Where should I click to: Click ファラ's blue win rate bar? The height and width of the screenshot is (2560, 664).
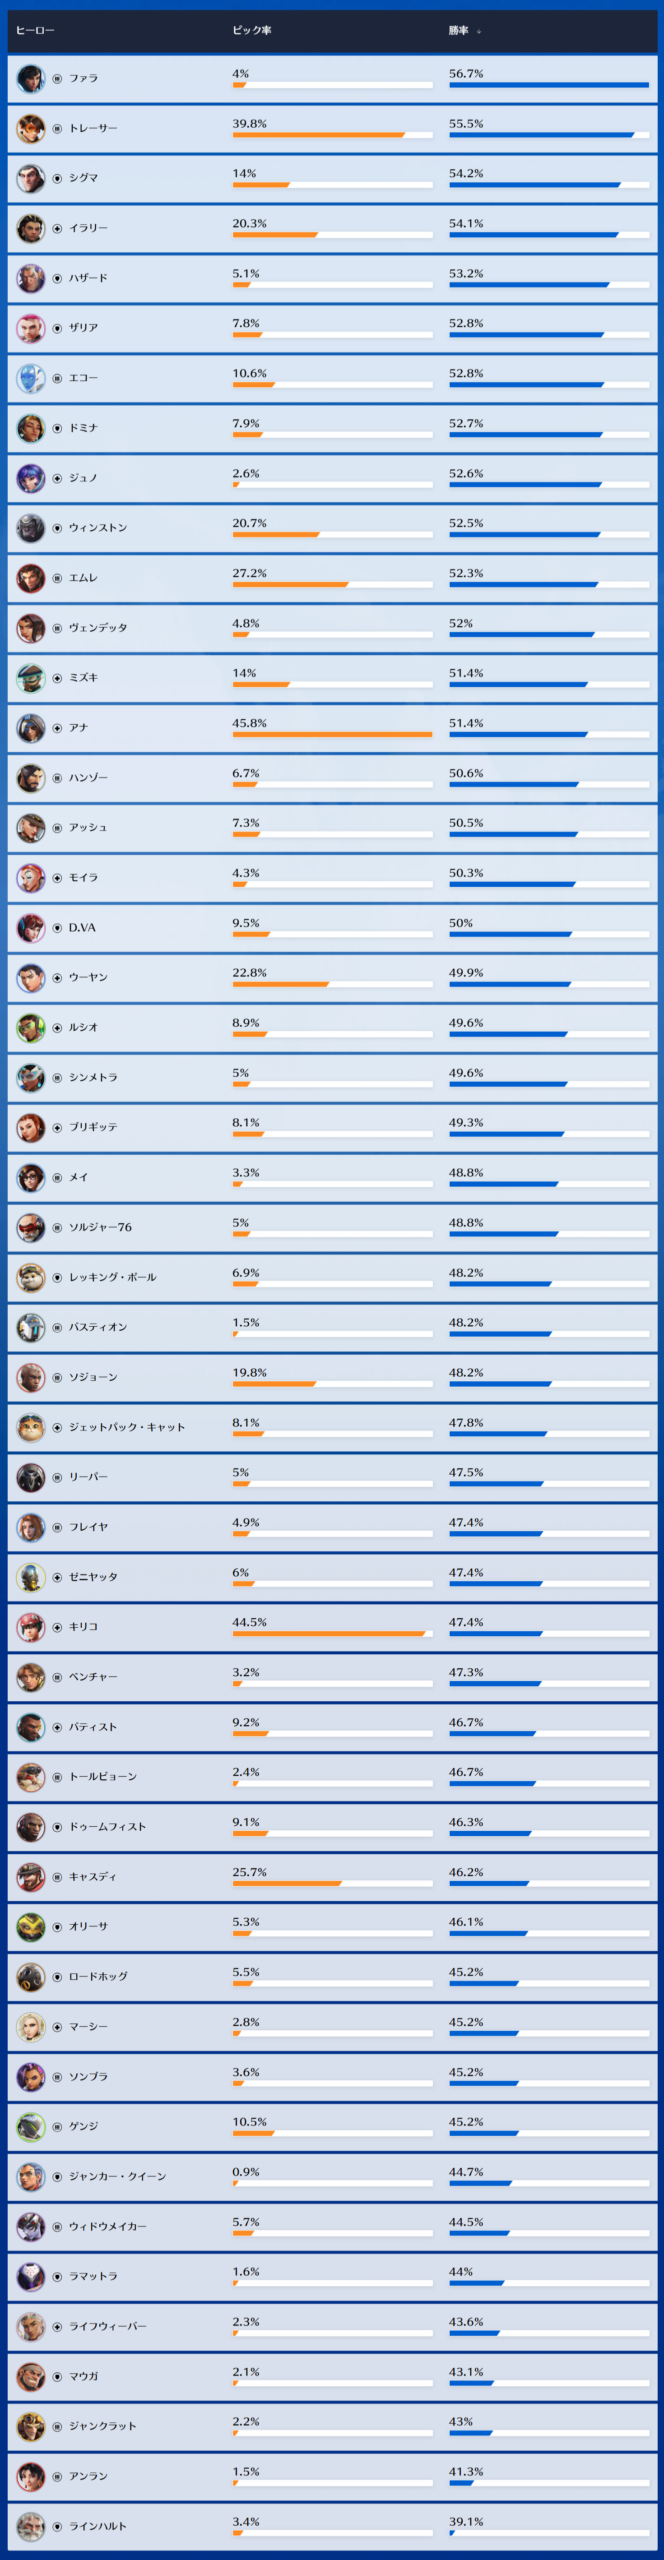[x=548, y=85]
